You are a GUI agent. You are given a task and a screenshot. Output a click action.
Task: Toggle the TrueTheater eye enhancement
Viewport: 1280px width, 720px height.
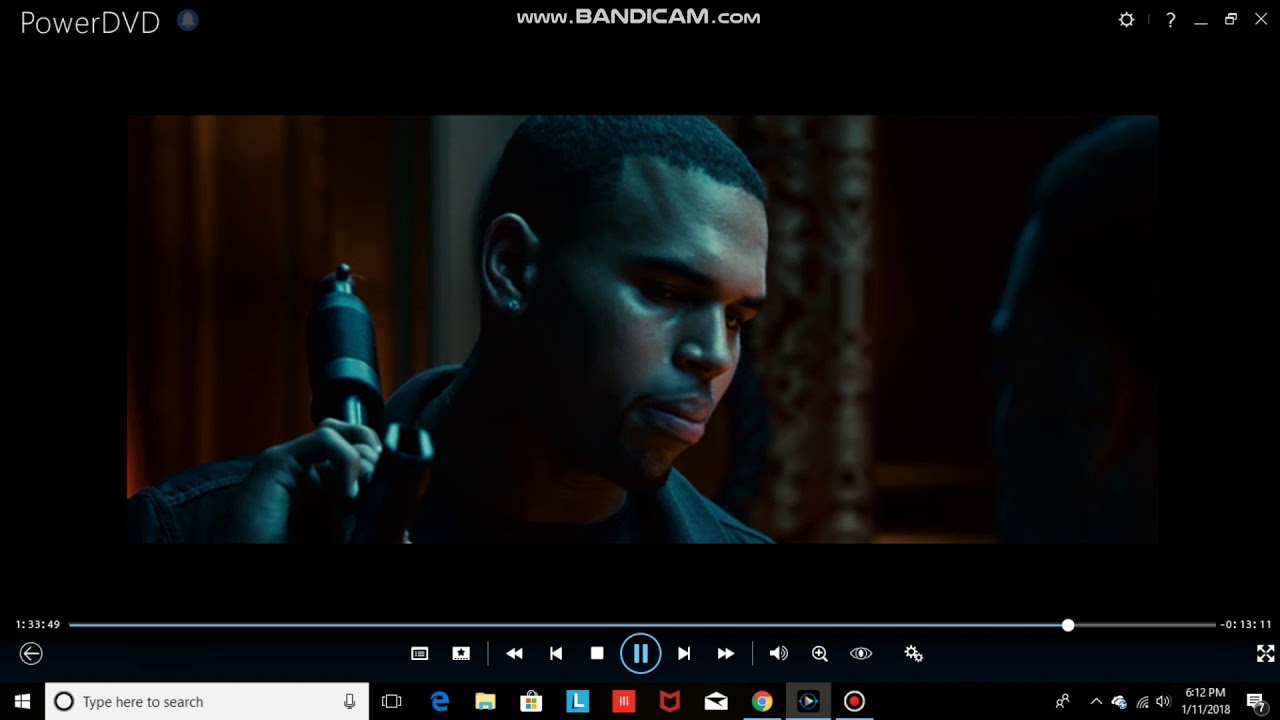(x=861, y=653)
